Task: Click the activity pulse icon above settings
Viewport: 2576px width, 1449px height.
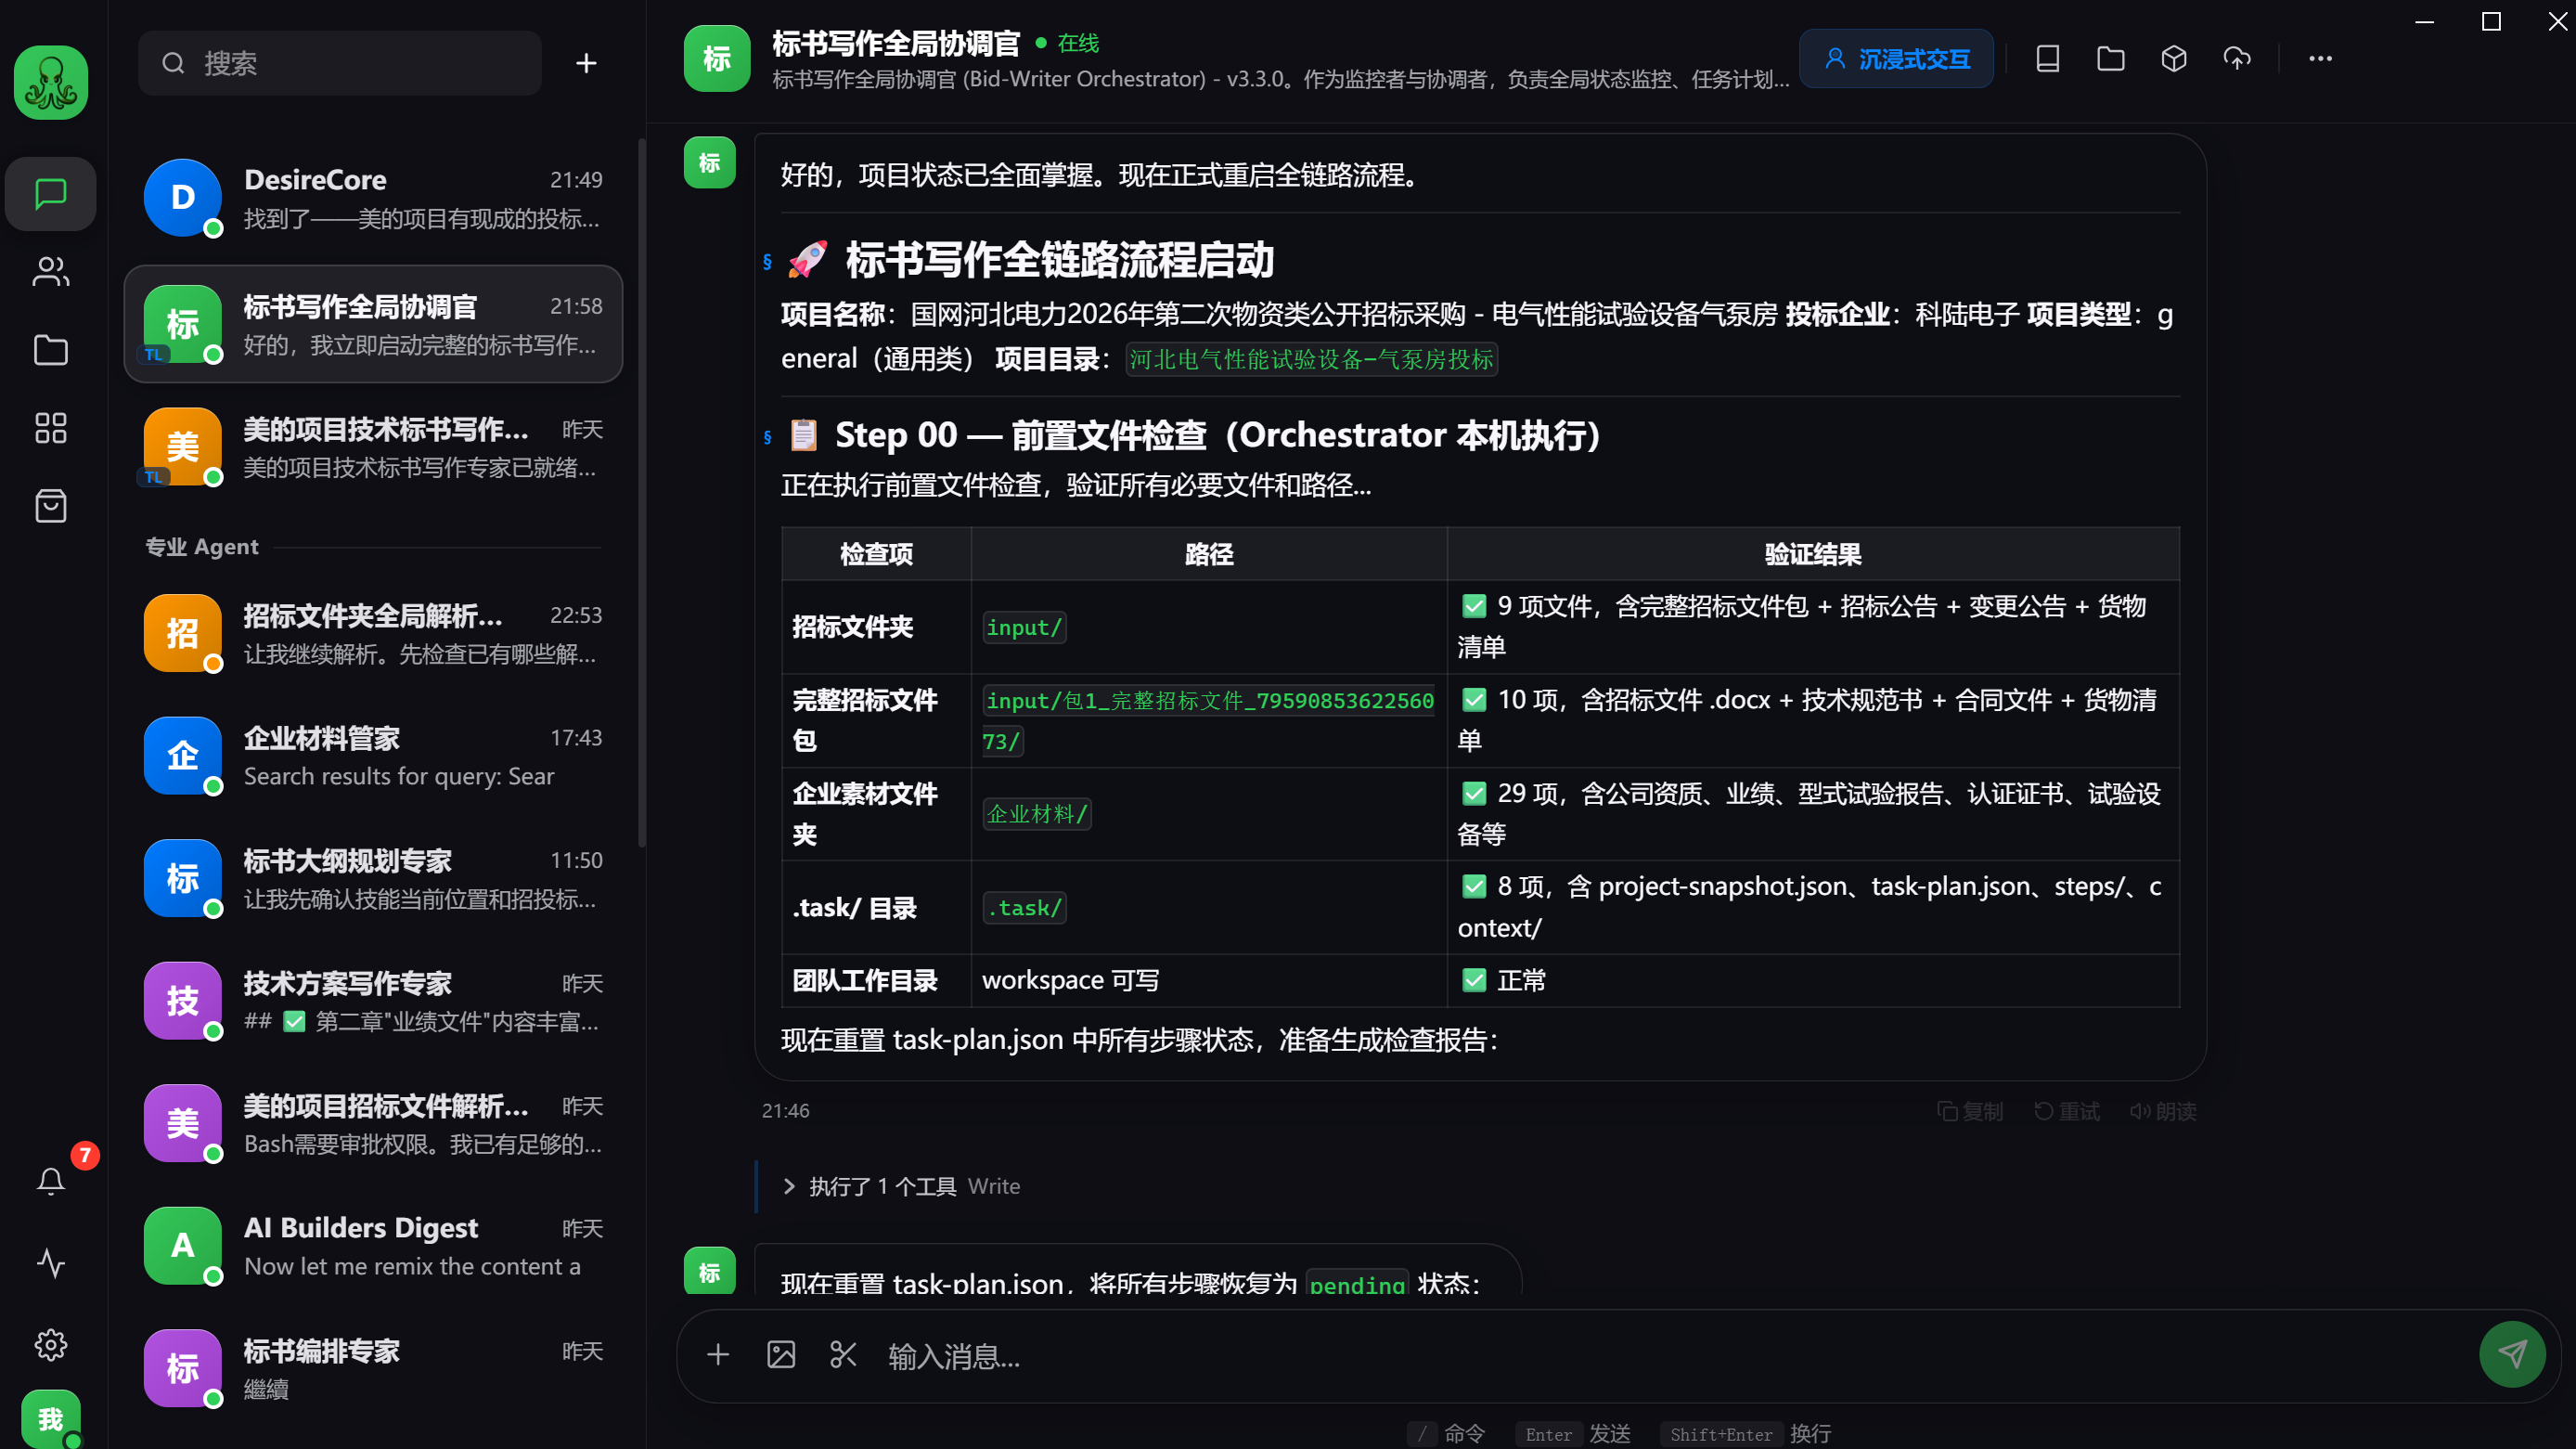Action: pyautogui.click(x=49, y=1263)
